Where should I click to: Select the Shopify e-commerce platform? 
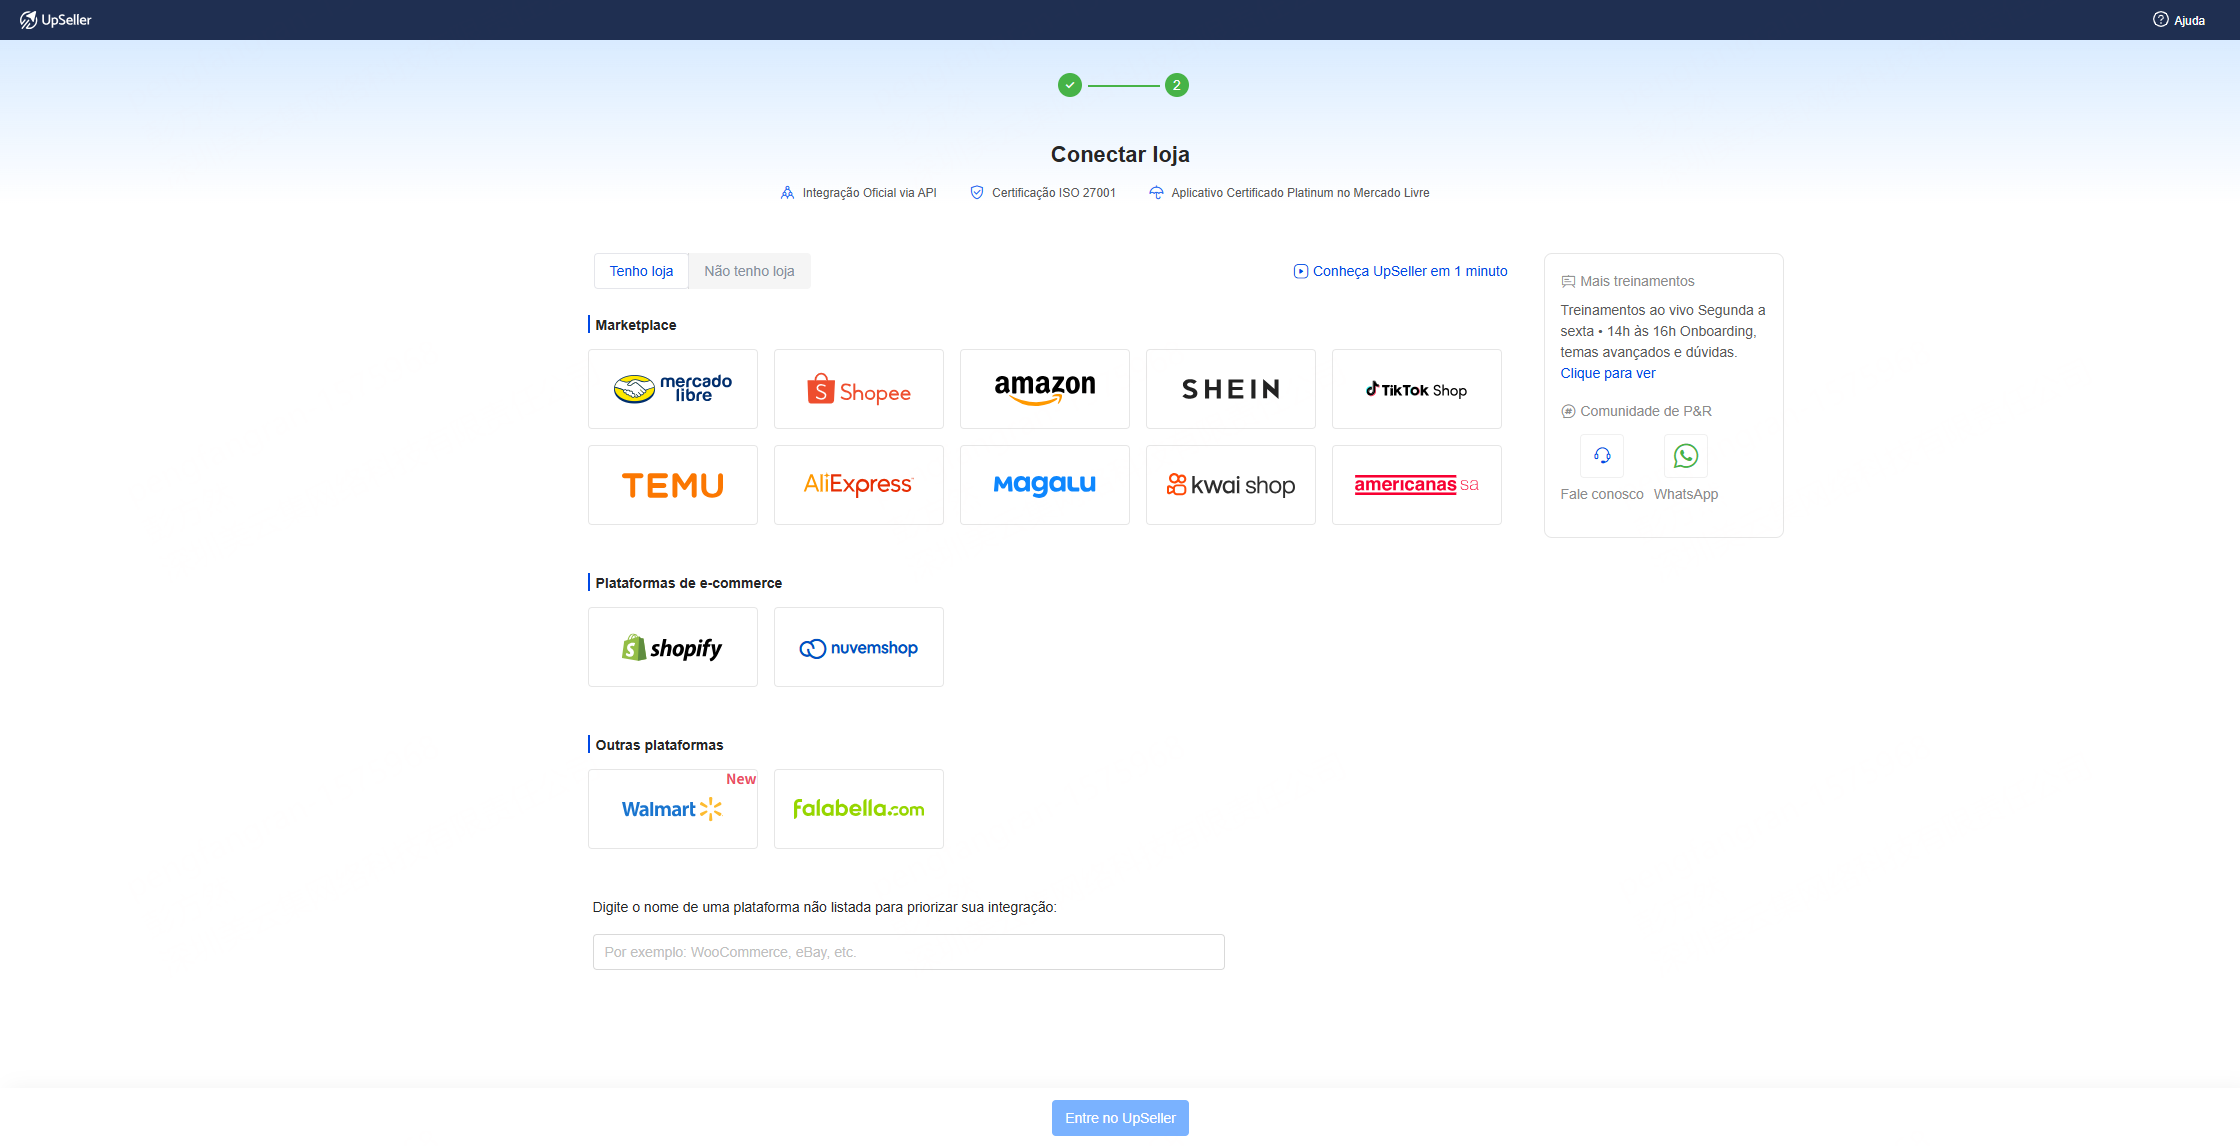pos(673,647)
